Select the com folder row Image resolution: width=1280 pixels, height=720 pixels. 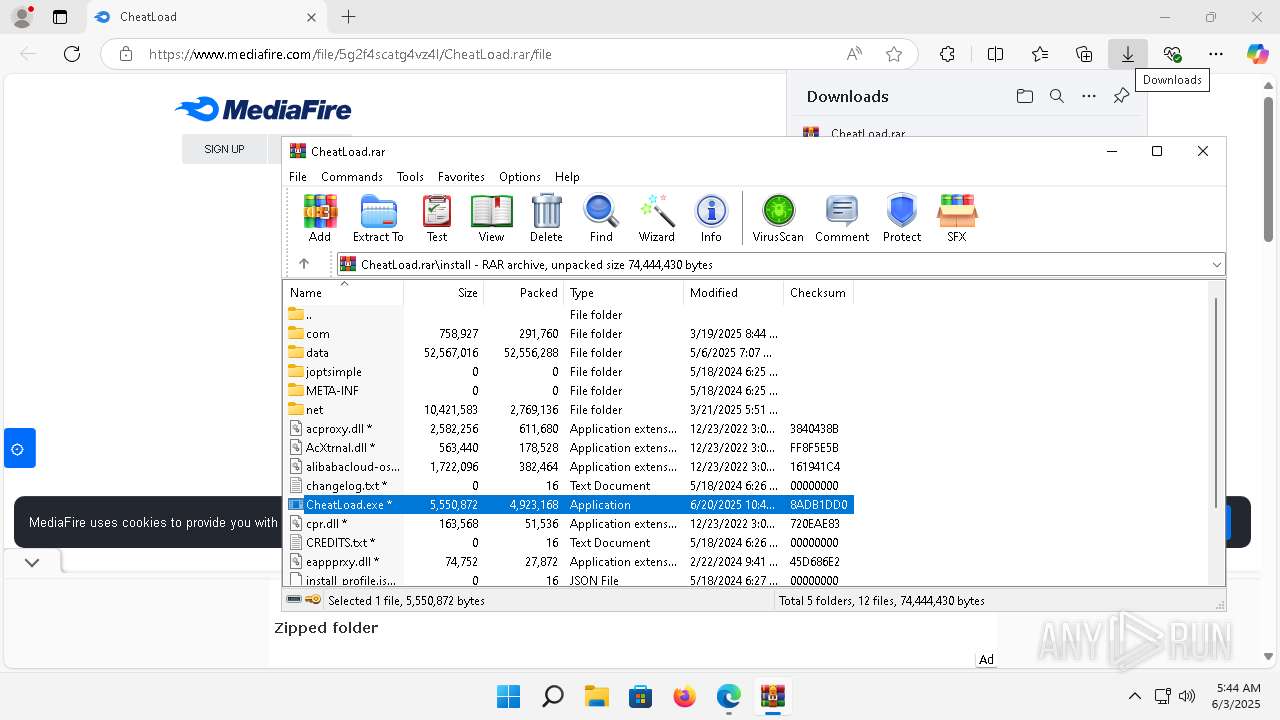(x=569, y=333)
